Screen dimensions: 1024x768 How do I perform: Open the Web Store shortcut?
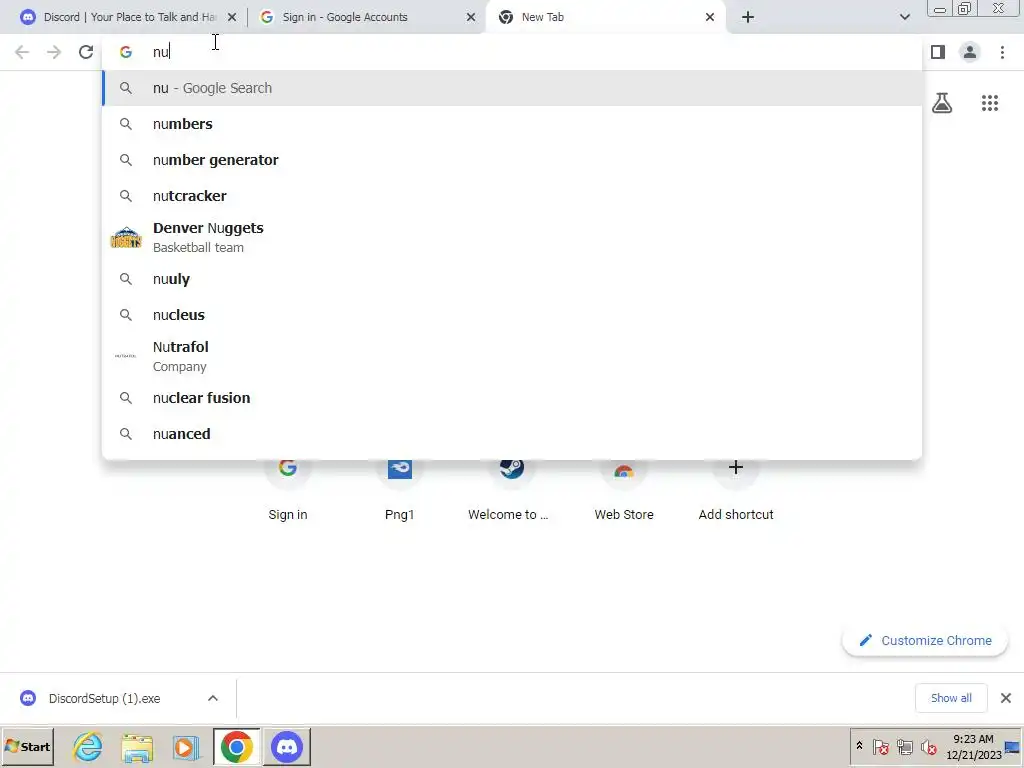(624, 490)
